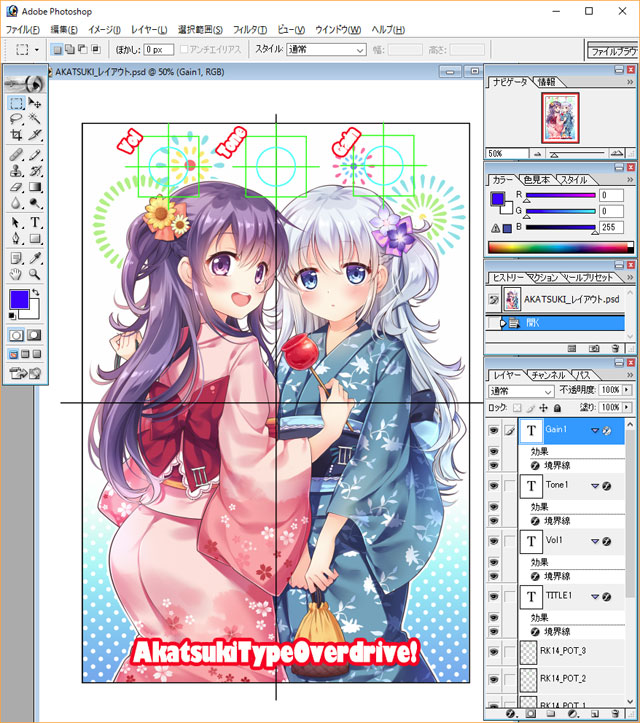Open the File Browser button
The height and width of the screenshot is (723, 640).
(x=613, y=52)
